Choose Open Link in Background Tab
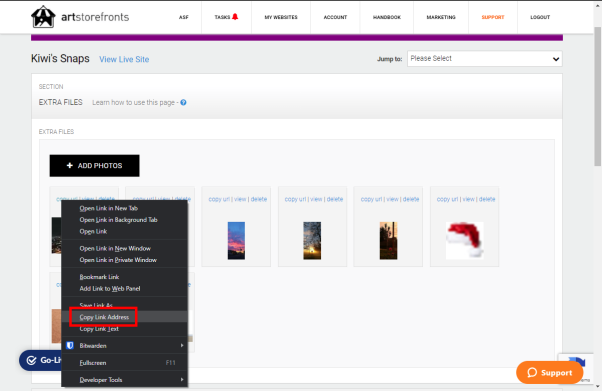This screenshot has width=602, height=391. (x=124, y=220)
